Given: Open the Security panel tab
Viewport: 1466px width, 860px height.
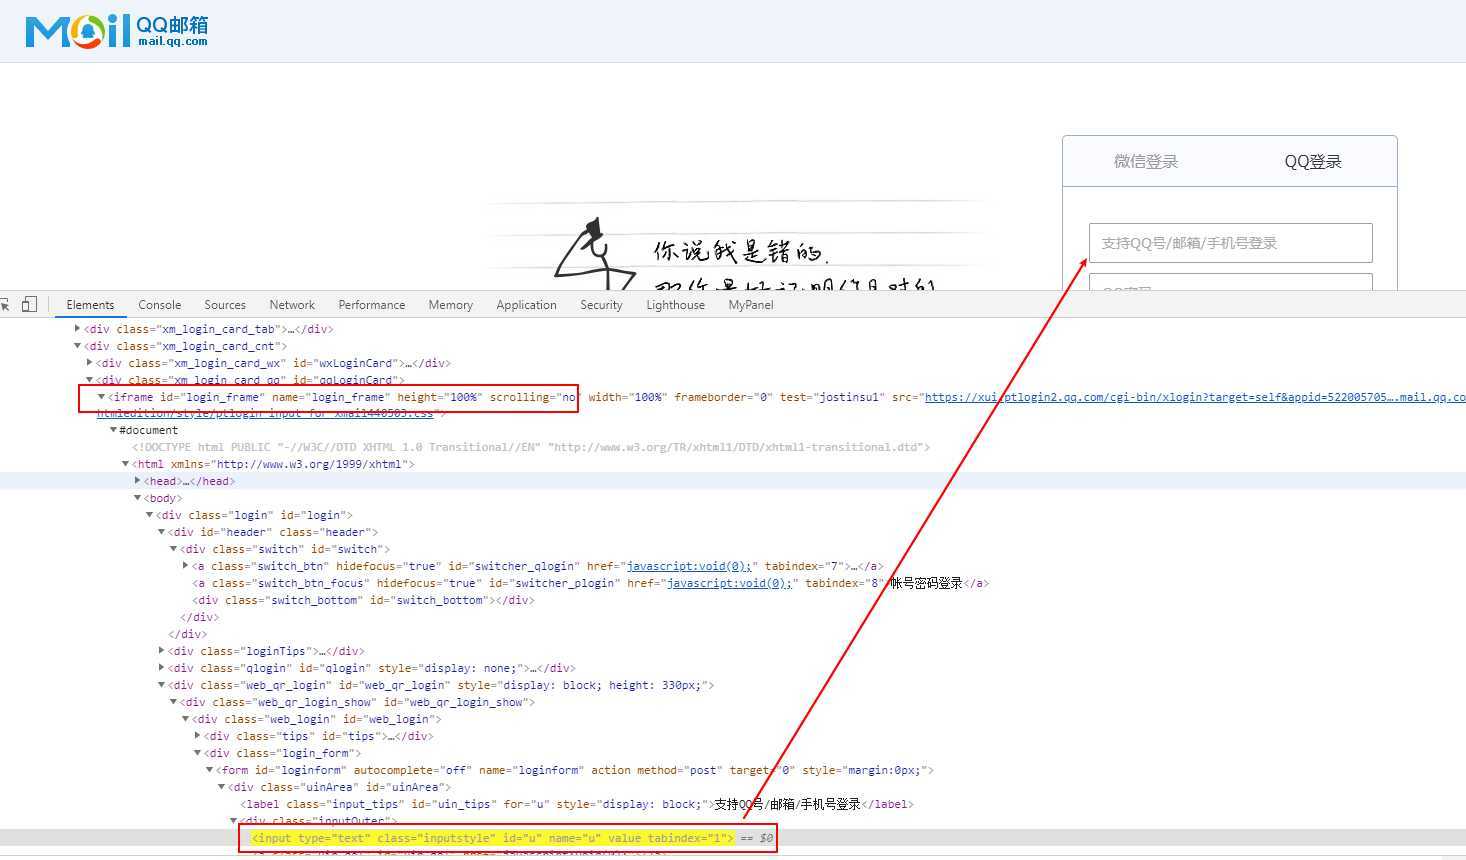Looking at the screenshot, I should pos(601,305).
